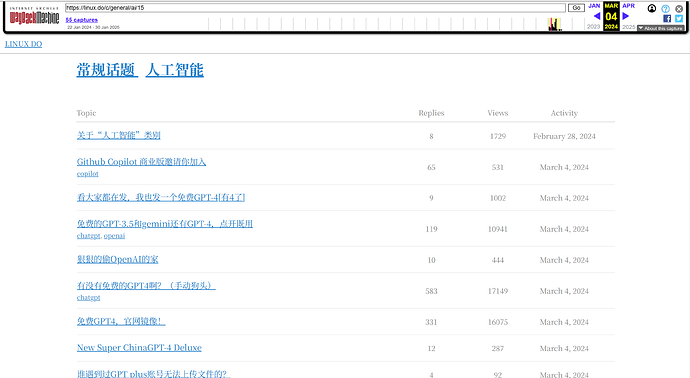
Task: Select the openai tag
Action: (x=114, y=236)
